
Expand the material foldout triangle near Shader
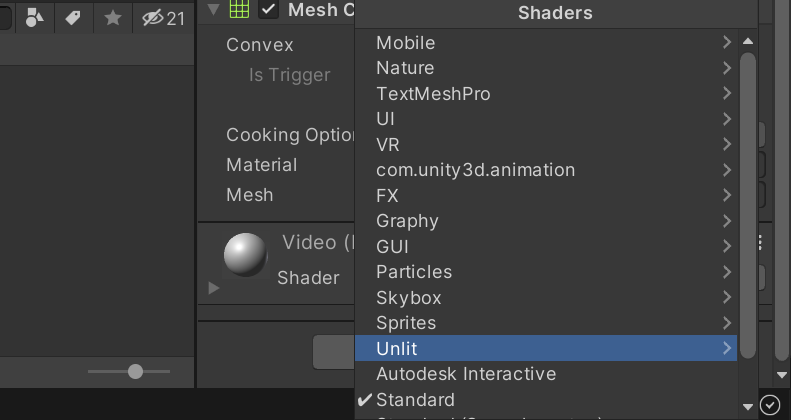point(213,288)
